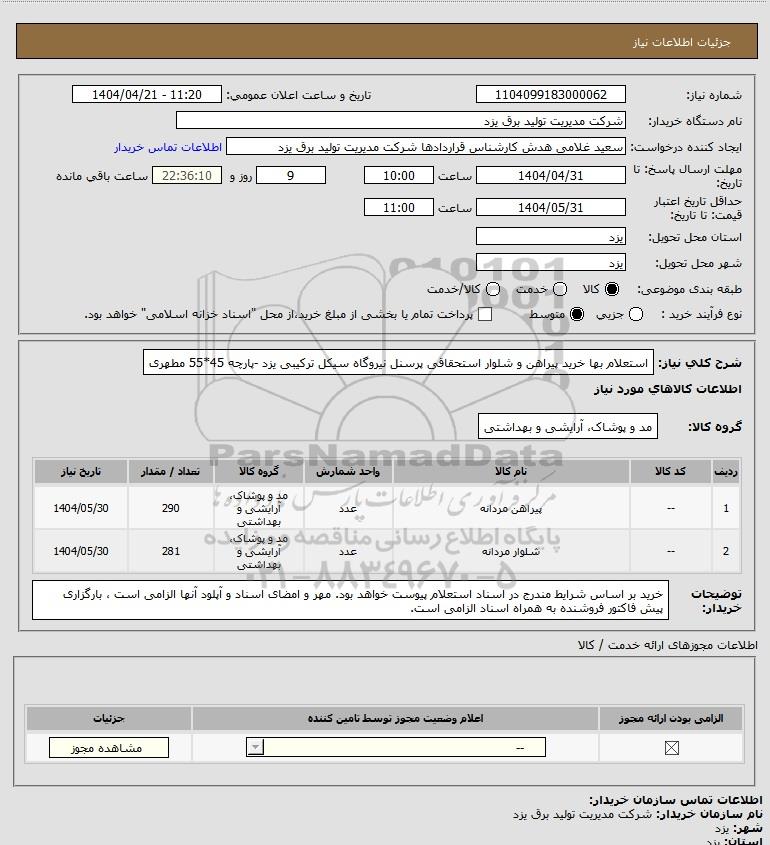The height and width of the screenshot is (845, 770).
Task: Toggle the mandatory permit checkbox
Action: tap(671, 748)
